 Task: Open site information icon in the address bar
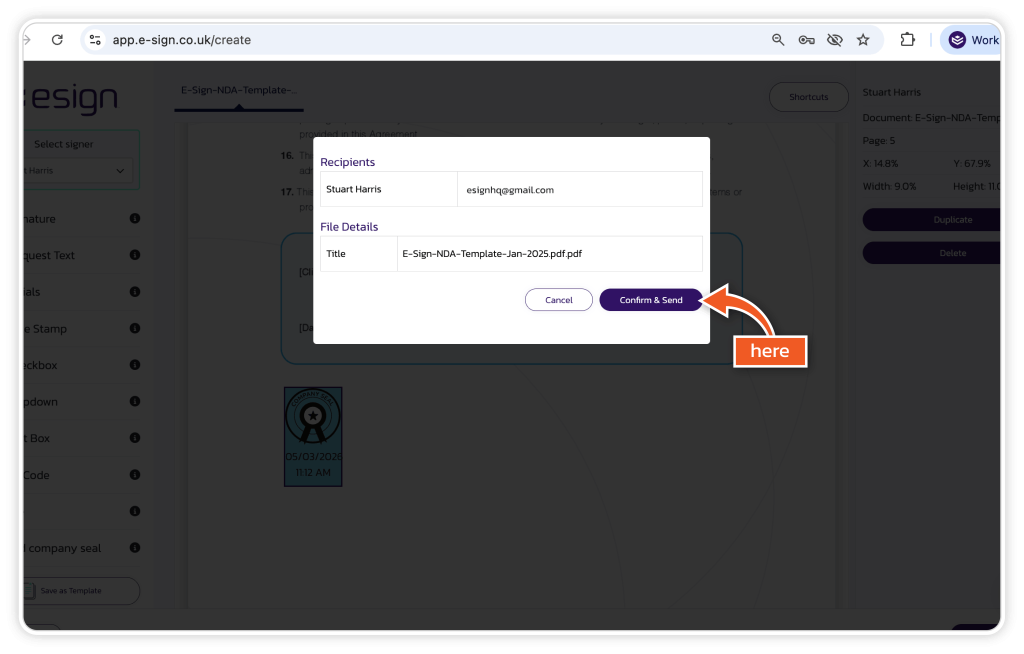tap(95, 40)
